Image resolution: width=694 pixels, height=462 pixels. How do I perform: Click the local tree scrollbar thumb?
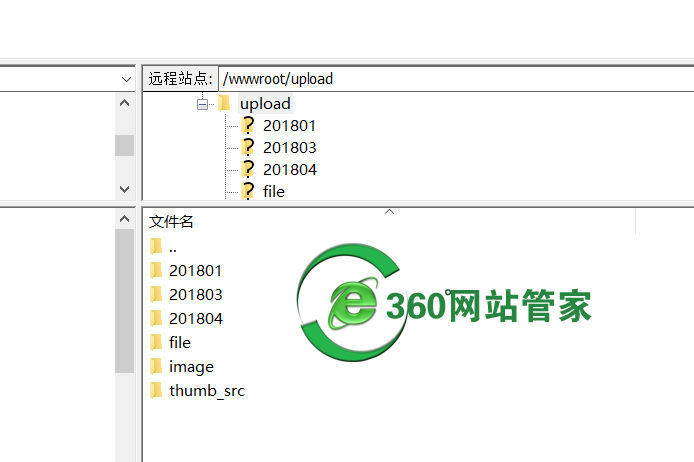pyautogui.click(x=124, y=145)
